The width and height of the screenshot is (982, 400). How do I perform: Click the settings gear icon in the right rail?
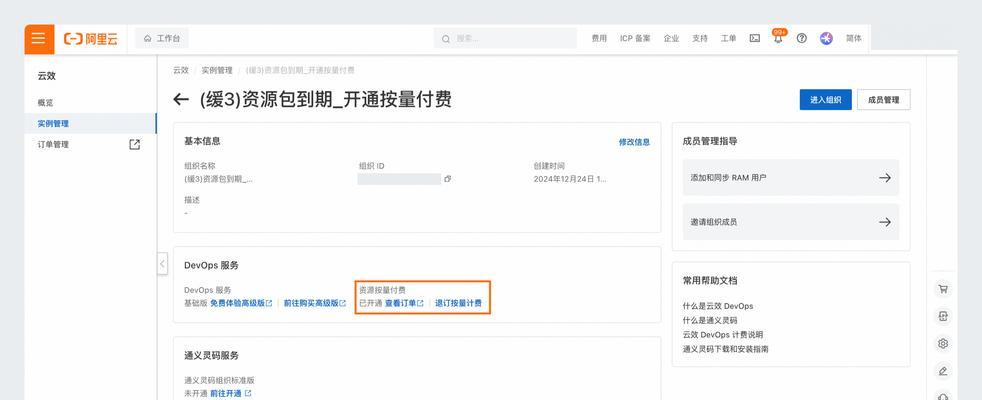click(943, 344)
